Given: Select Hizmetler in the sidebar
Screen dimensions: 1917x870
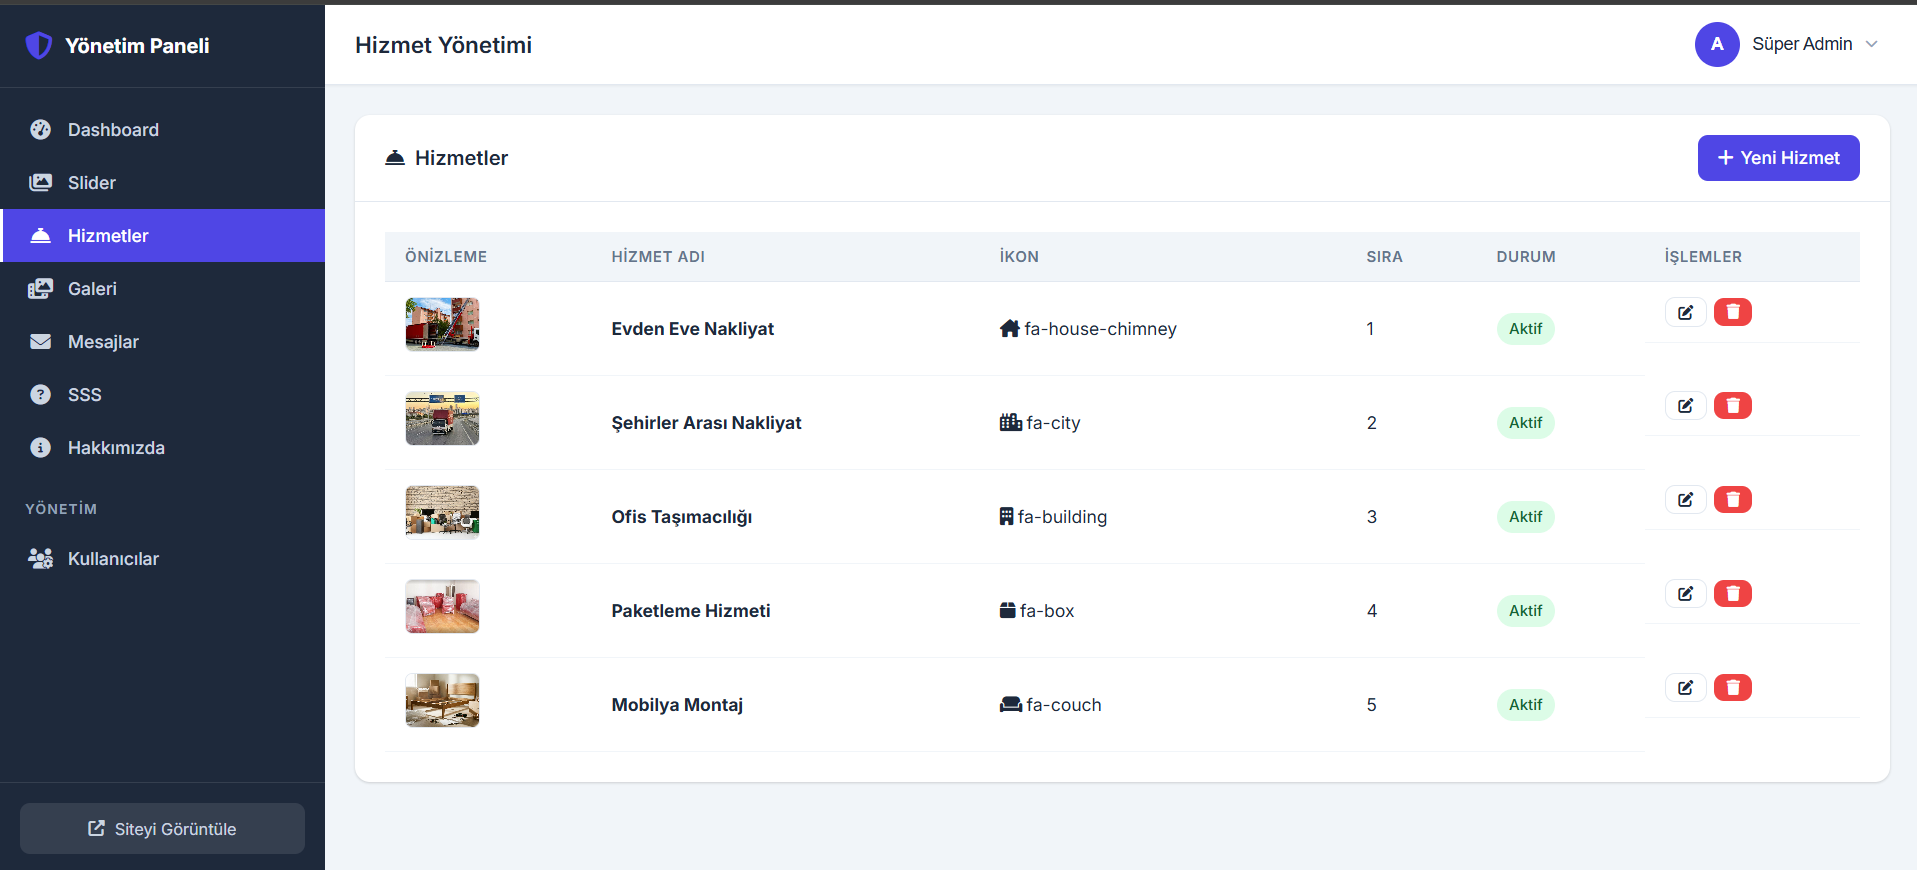Looking at the screenshot, I should point(163,236).
